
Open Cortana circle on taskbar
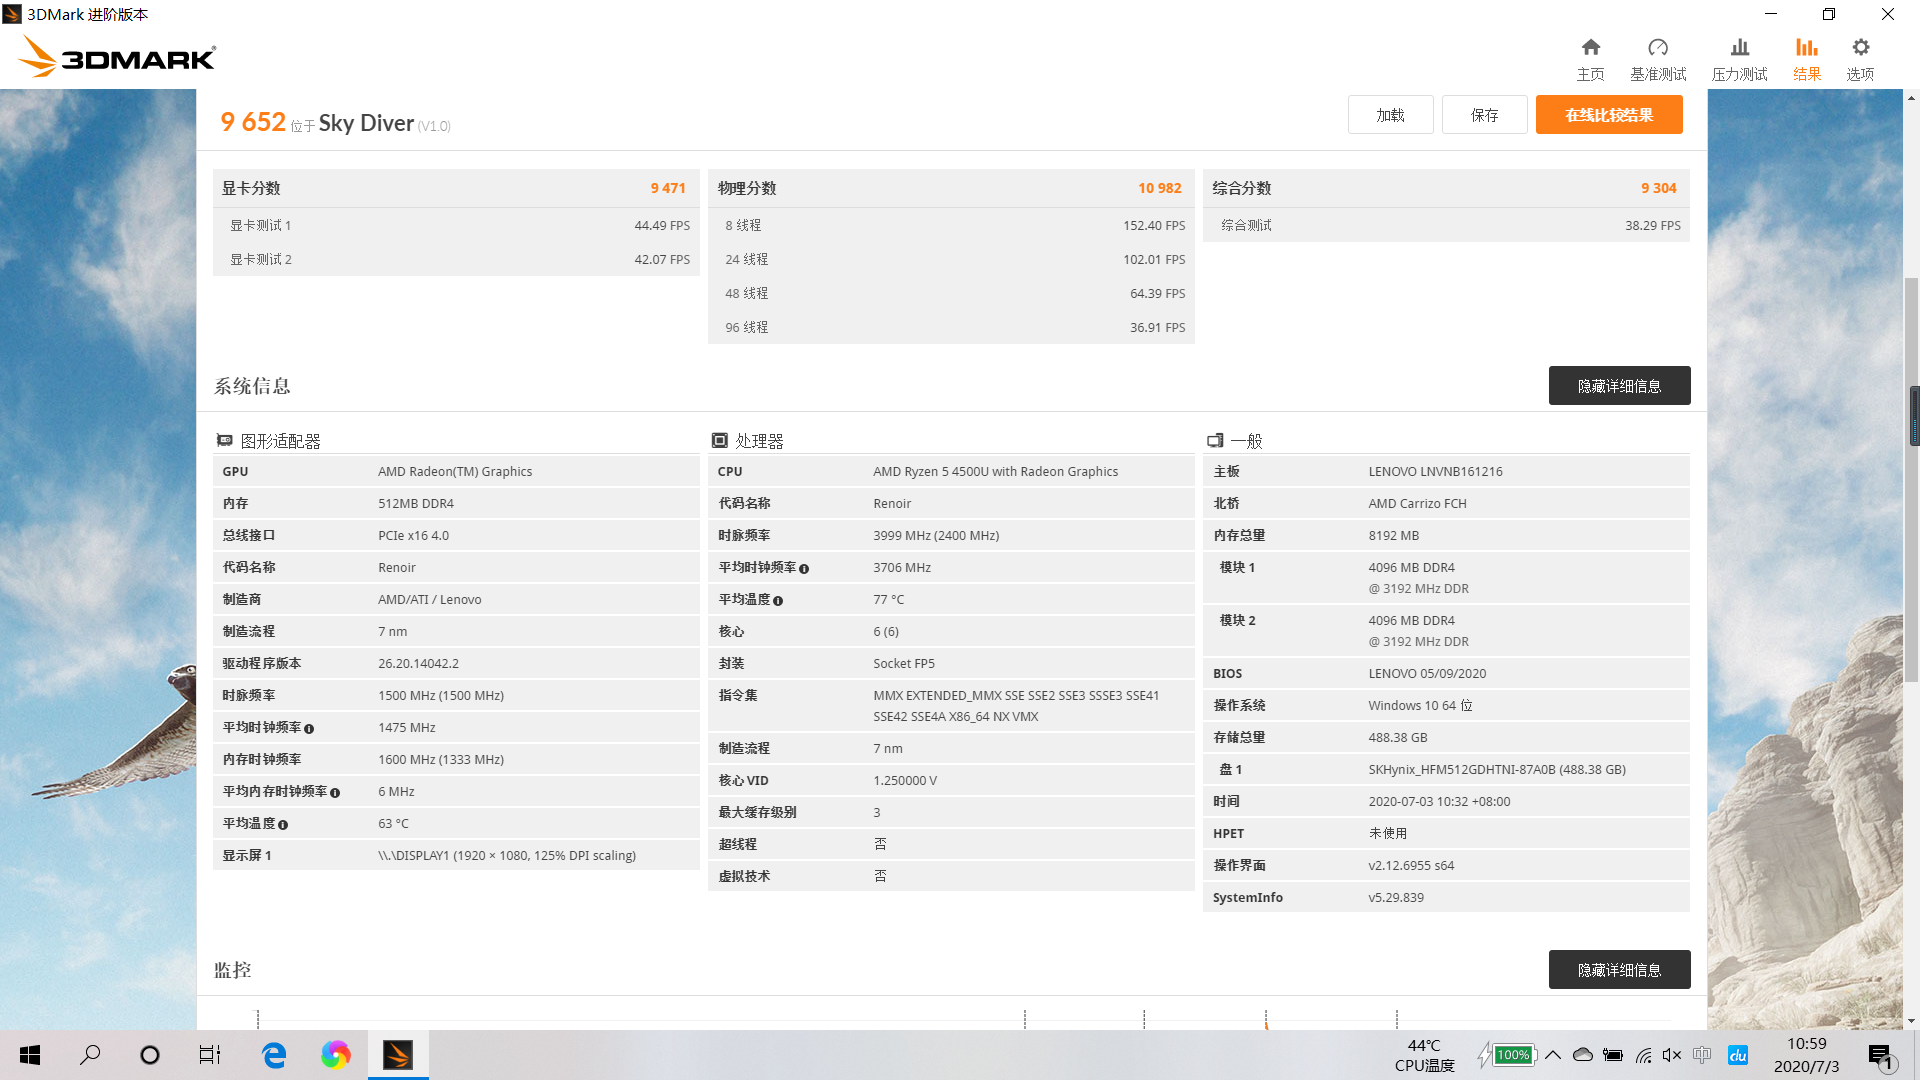(150, 1055)
